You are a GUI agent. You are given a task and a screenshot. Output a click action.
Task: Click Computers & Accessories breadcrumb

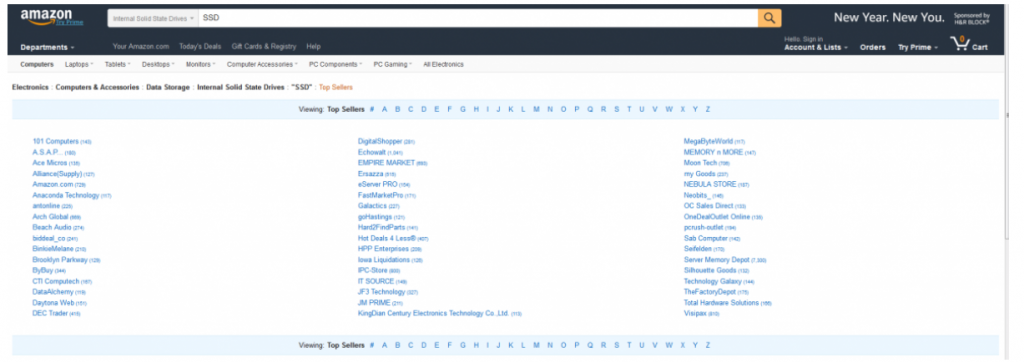(x=97, y=87)
